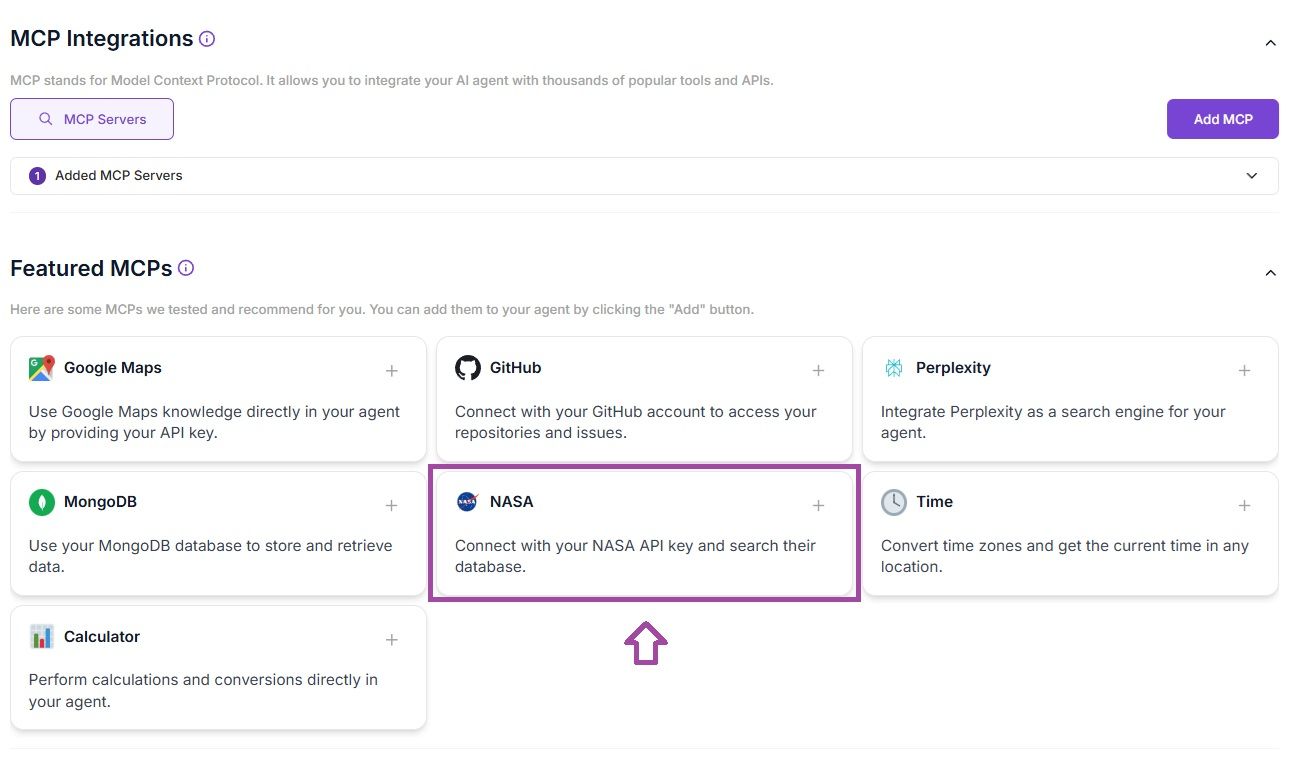Click the MongoDB leaf icon

point(41,502)
